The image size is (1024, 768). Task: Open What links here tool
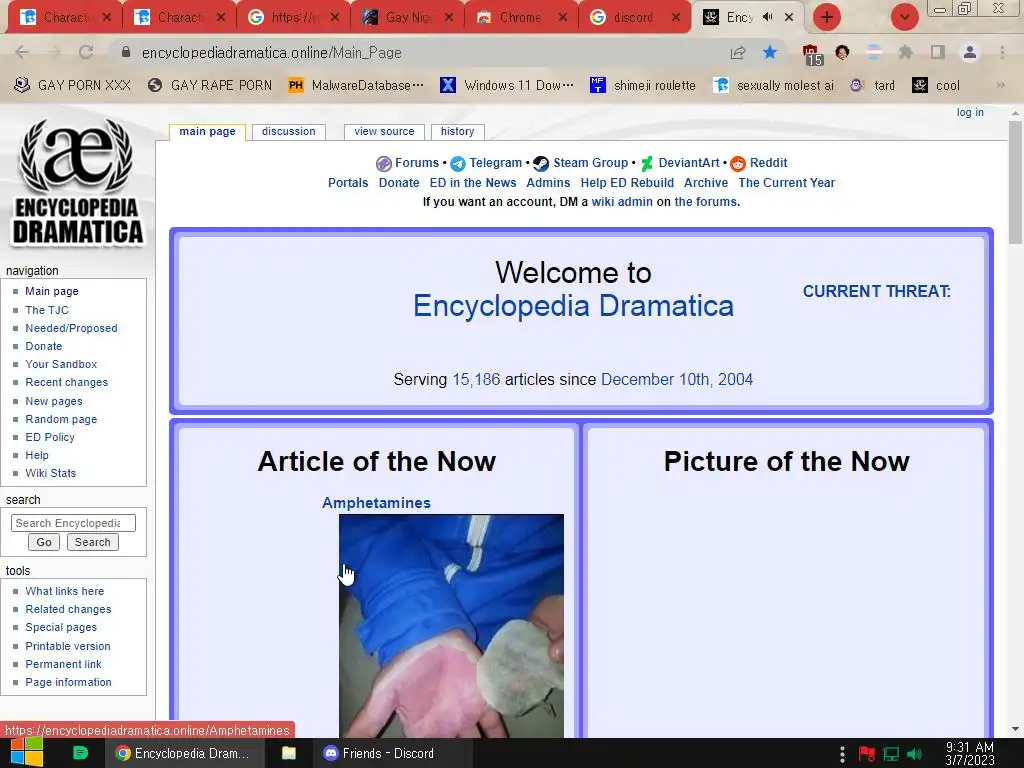point(65,591)
